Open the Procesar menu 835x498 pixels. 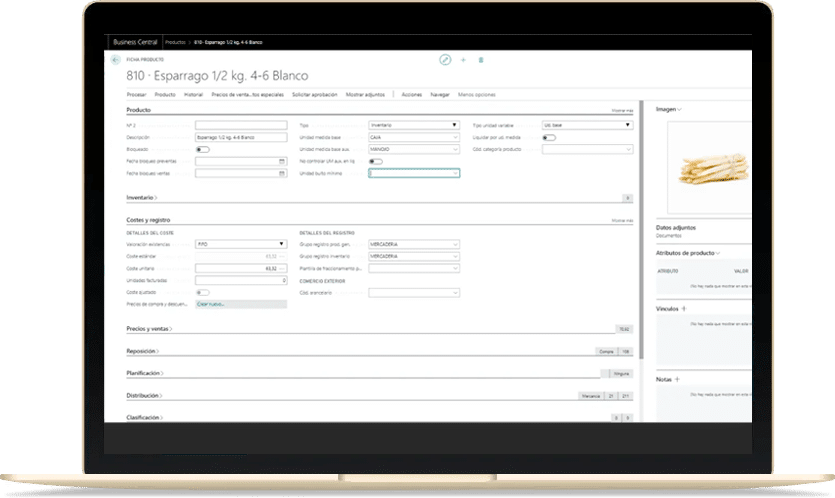[137, 93]
